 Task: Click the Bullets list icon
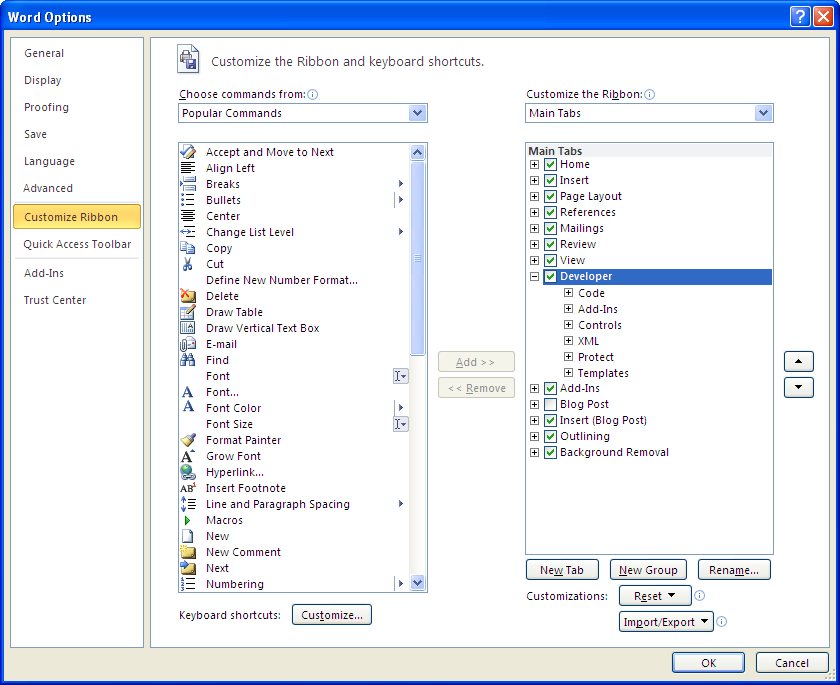pos(188,200)
